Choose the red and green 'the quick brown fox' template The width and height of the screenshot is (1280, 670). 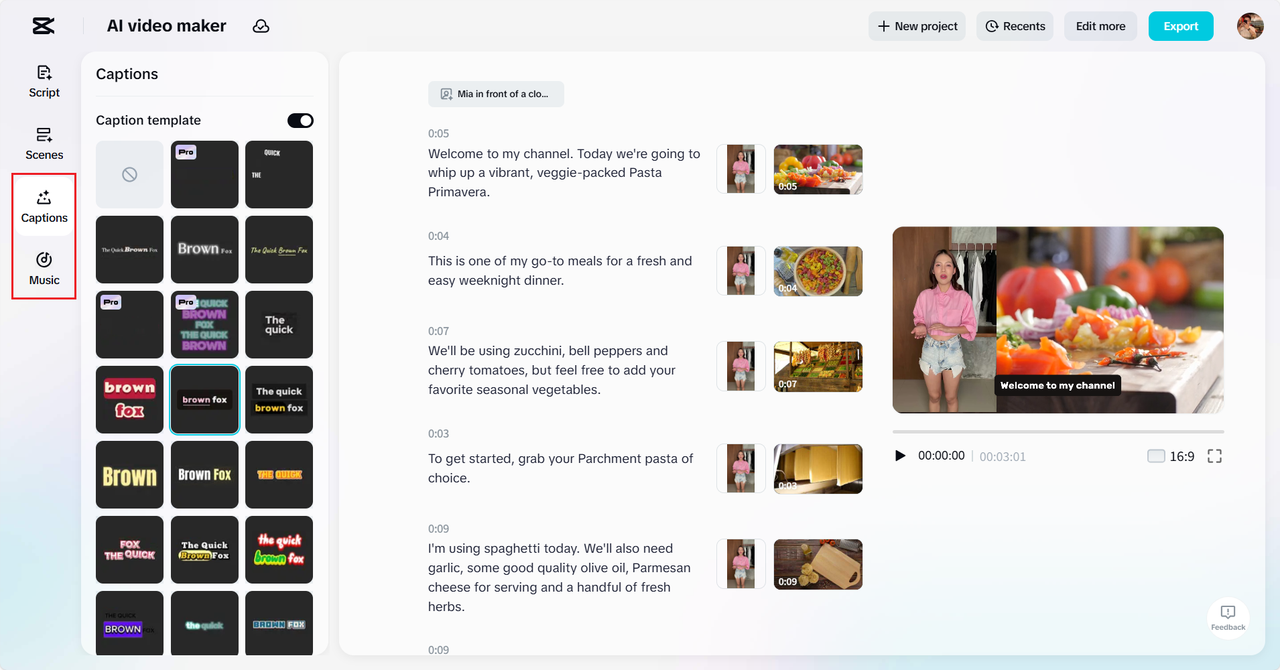(x=279, y=550)
